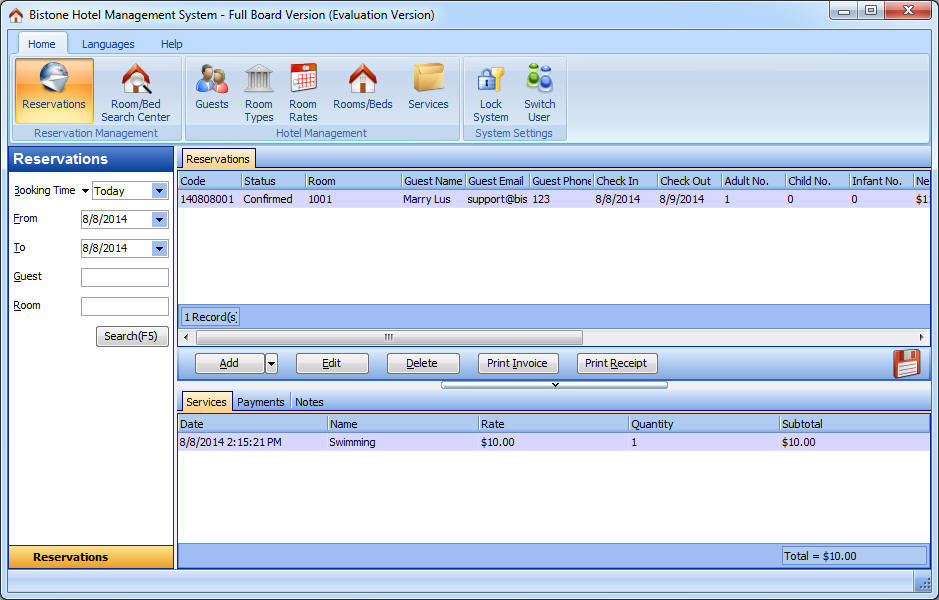
Task: Click the red floppy disk save icon
Action: tap(906, 363)
